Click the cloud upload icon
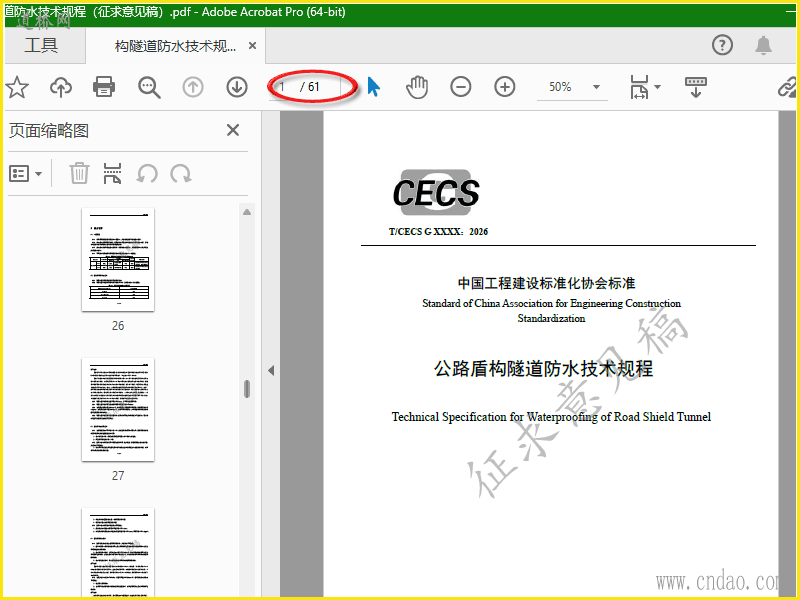 click(61, 87)
